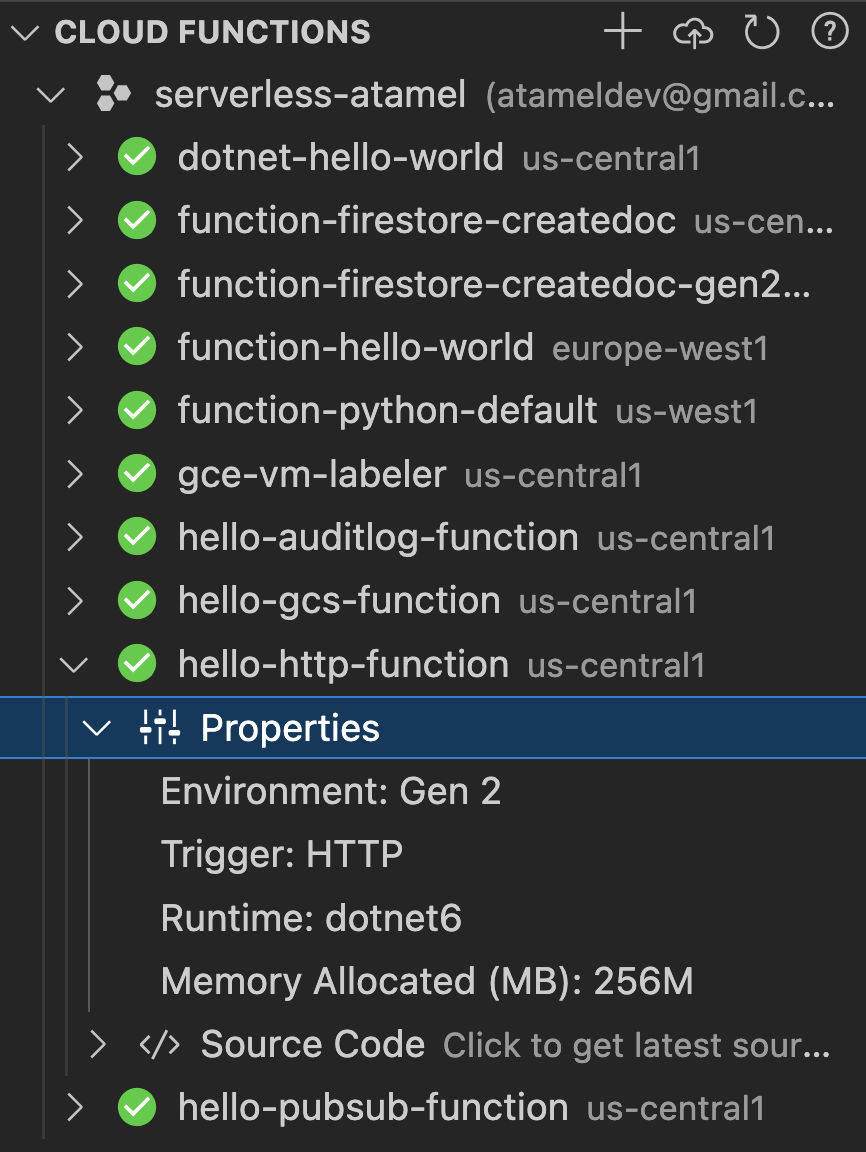The height and width of the screenshot is (1152, 866).
Task: Click the Properties sliders icon
Action: (159, 727)
